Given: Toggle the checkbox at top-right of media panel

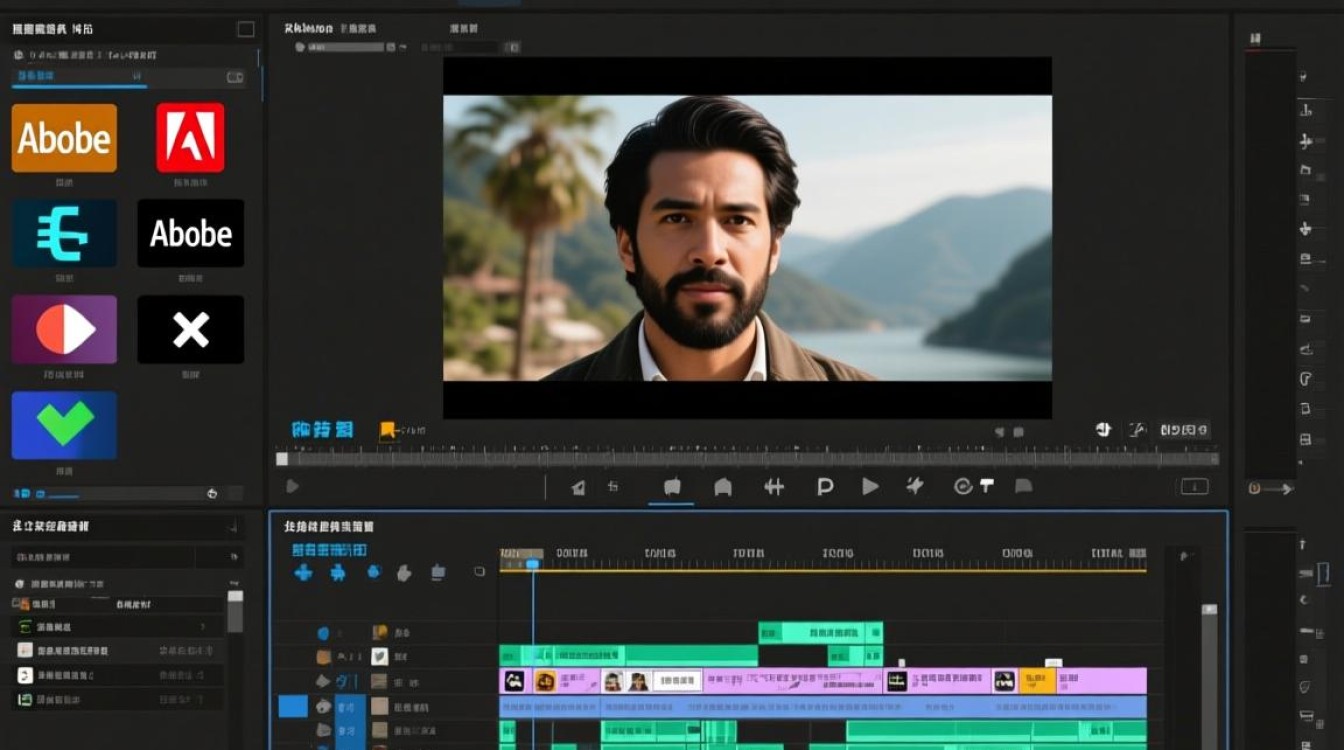Looking at the screenshot, I should 245,29.
